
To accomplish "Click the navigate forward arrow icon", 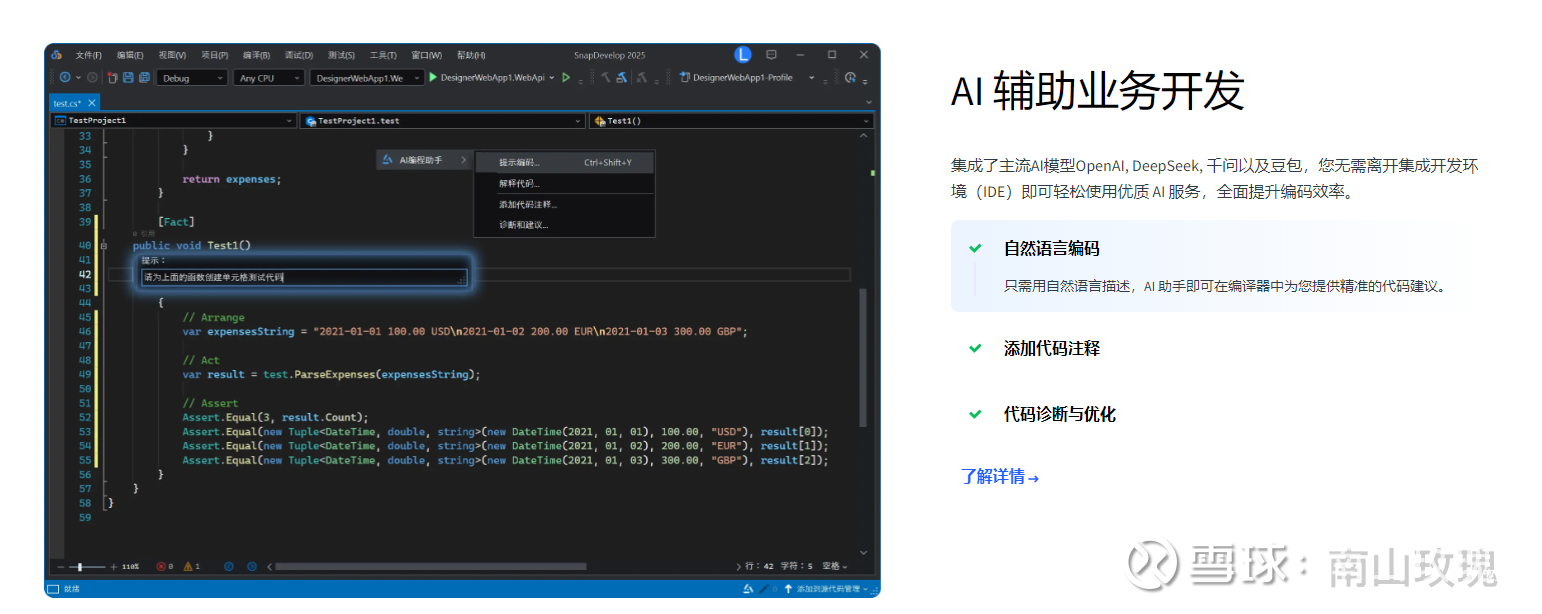I will click(92, 77).
